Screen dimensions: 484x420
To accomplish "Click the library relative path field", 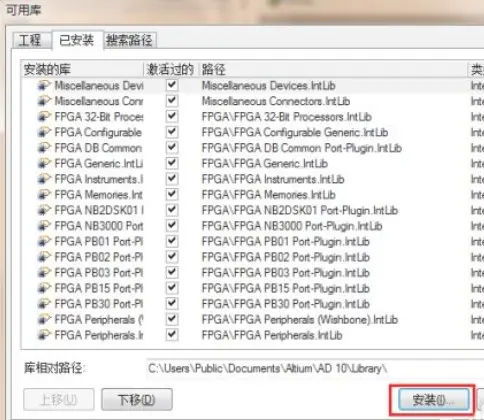I will 315,369.
